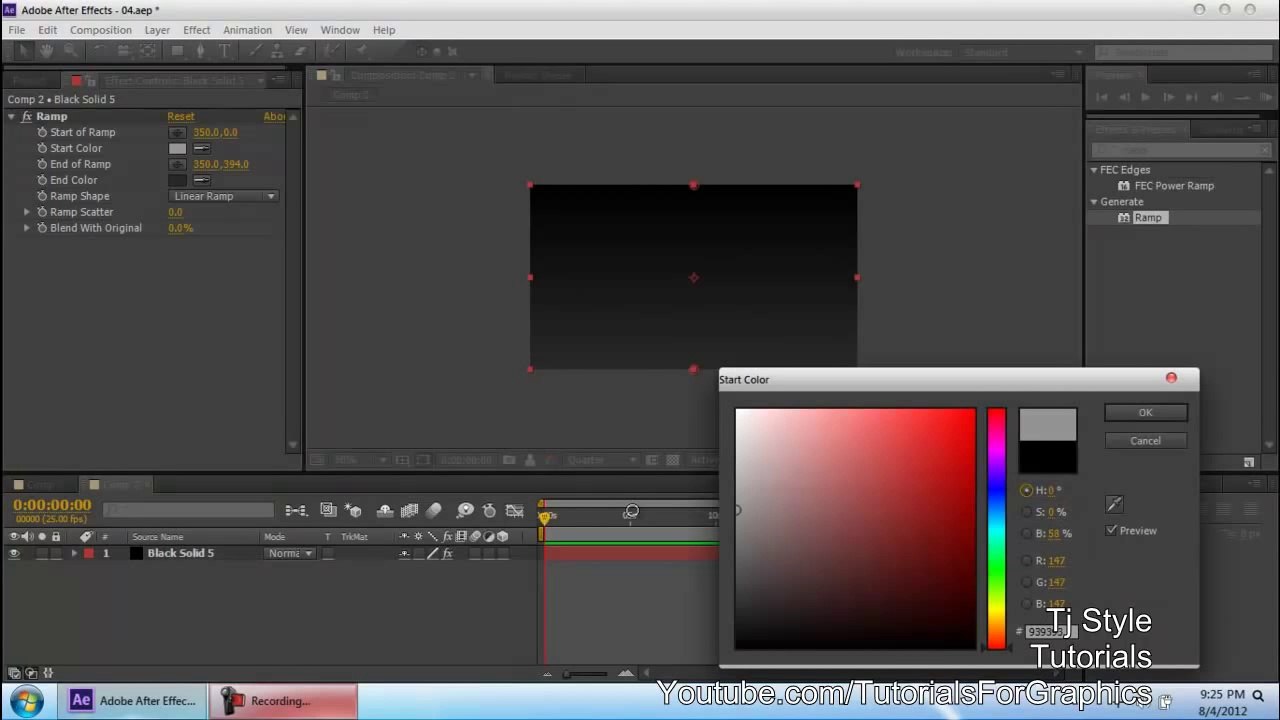Pick Start Color with its eyedropper
The height and width of the screenshot is (720, 1280).
(202, 148)
